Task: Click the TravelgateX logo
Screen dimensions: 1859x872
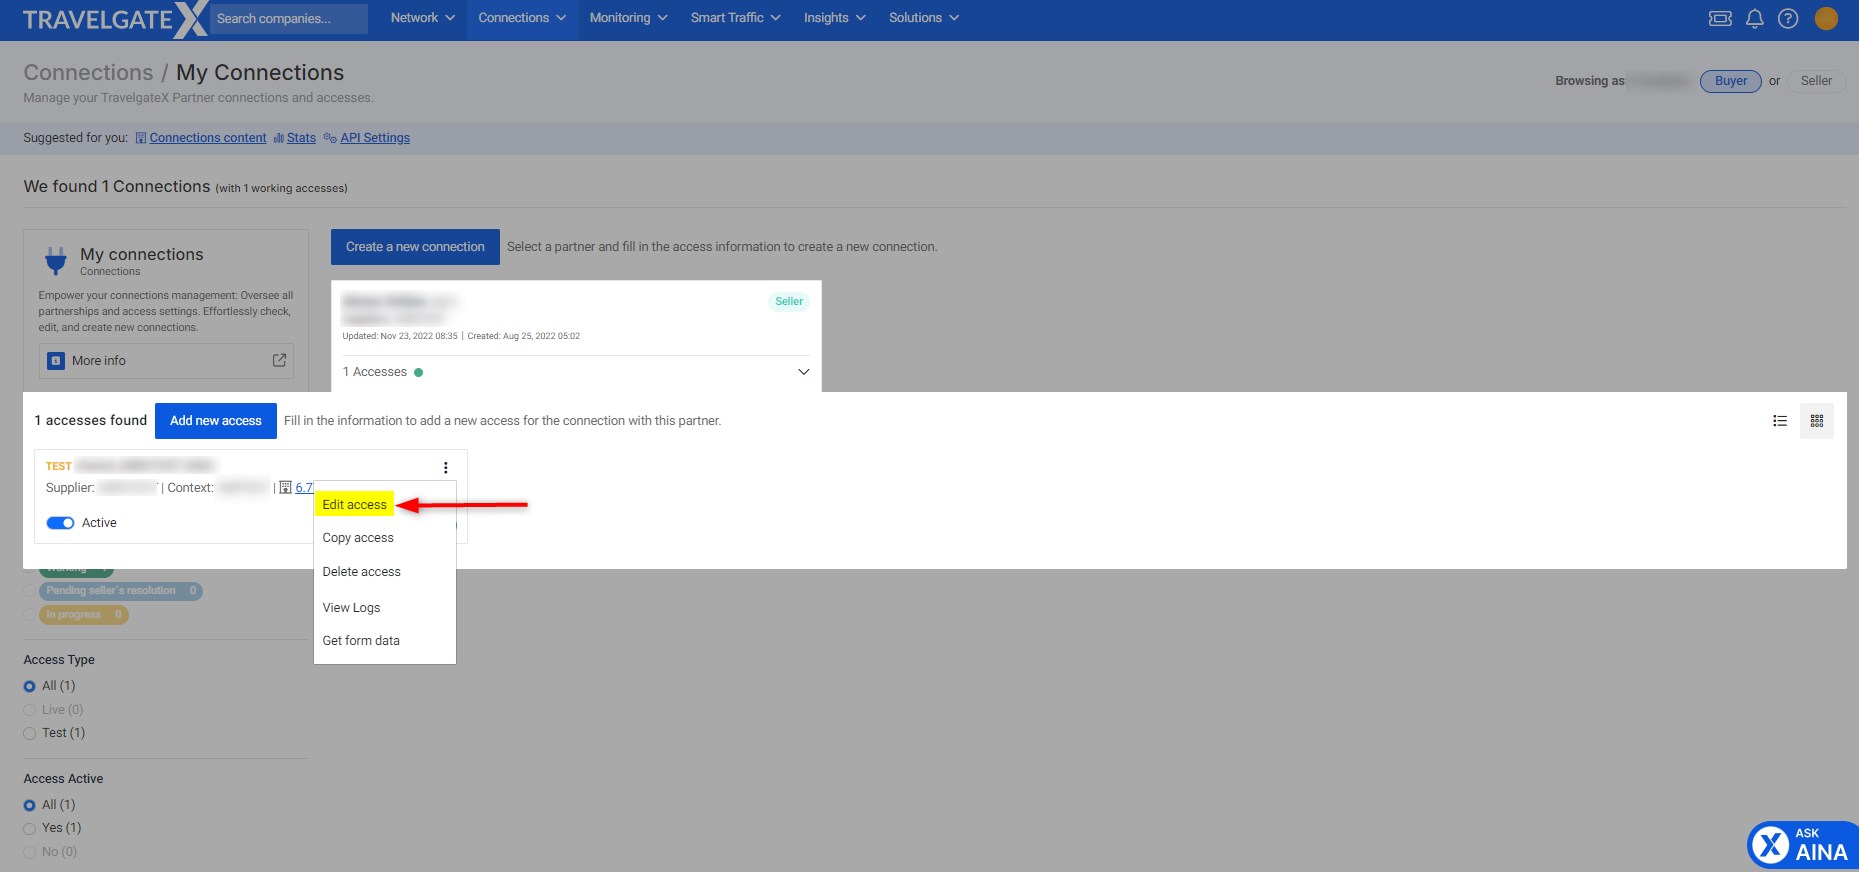Action: [115, 19]
